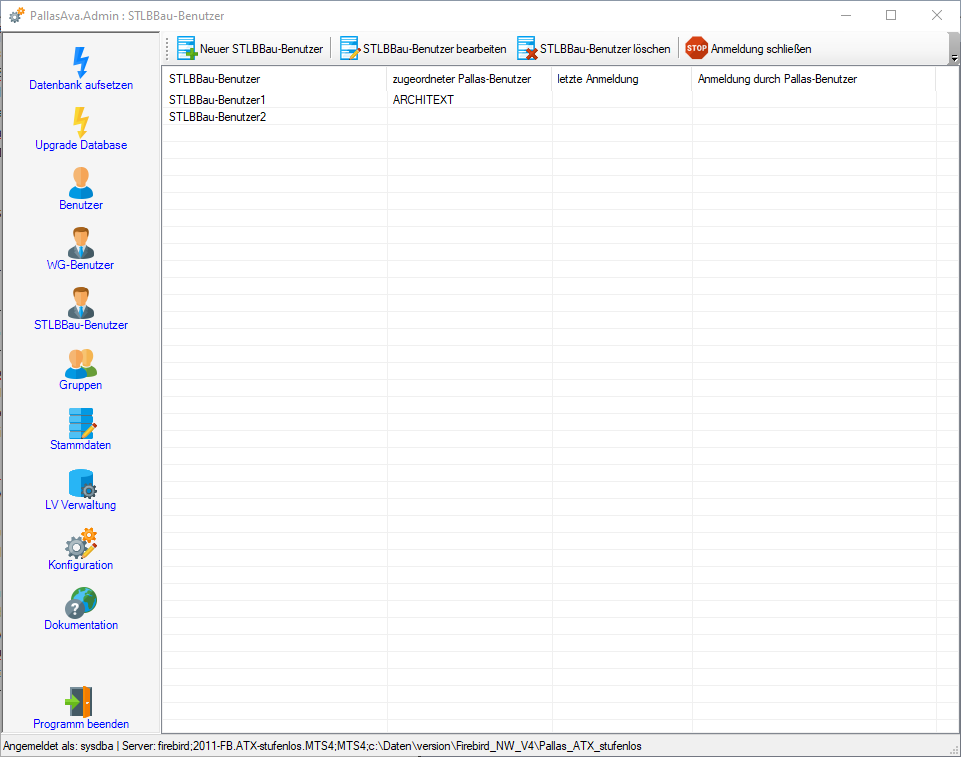Click Anmeldung durch Pallas-Benutzer column header

point(814,79)
